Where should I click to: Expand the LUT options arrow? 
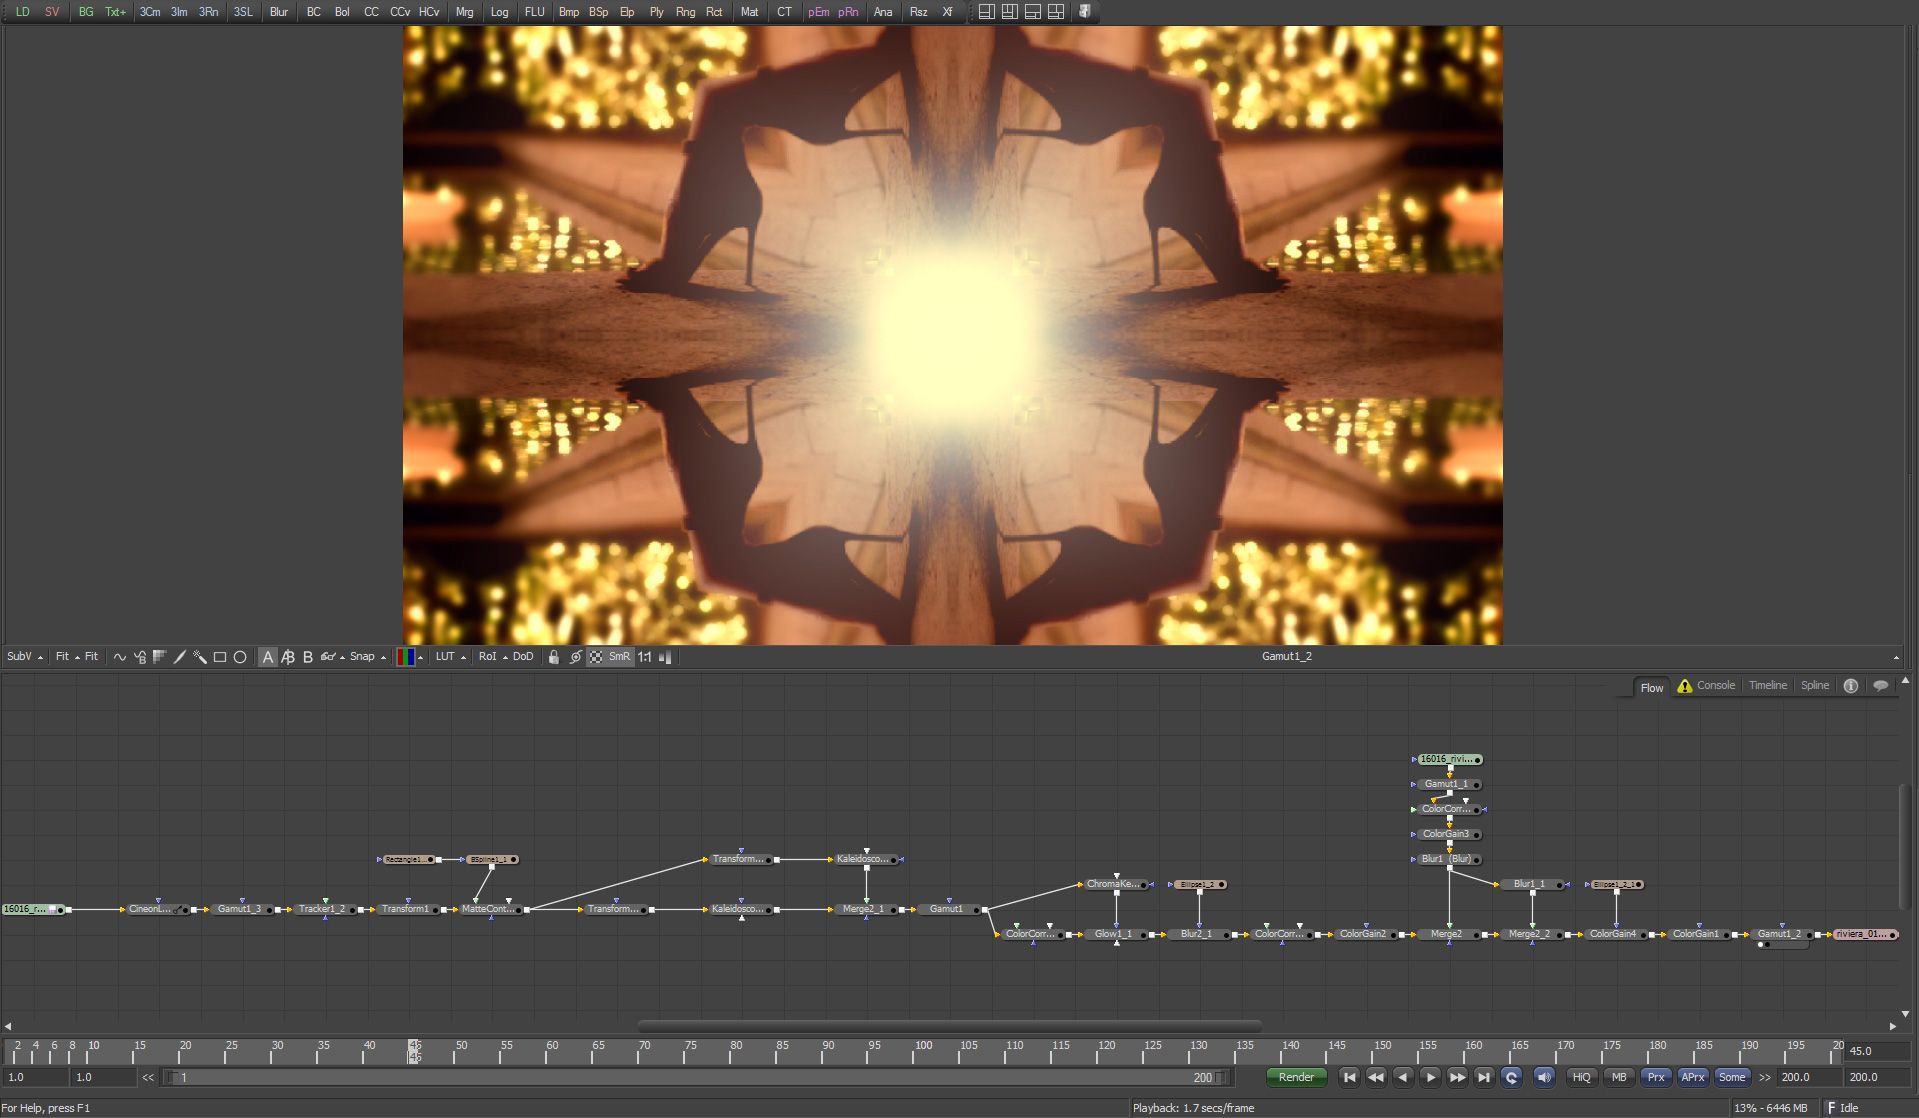[463, 658]
